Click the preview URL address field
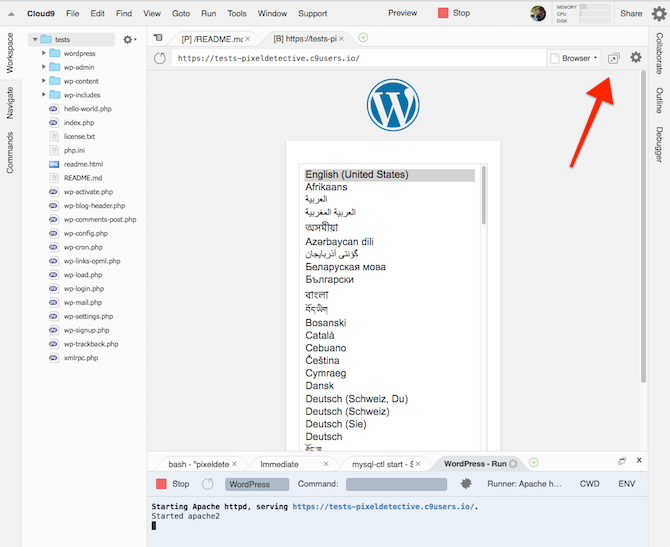The image size is (670, 547). click(x=358, y=58)
